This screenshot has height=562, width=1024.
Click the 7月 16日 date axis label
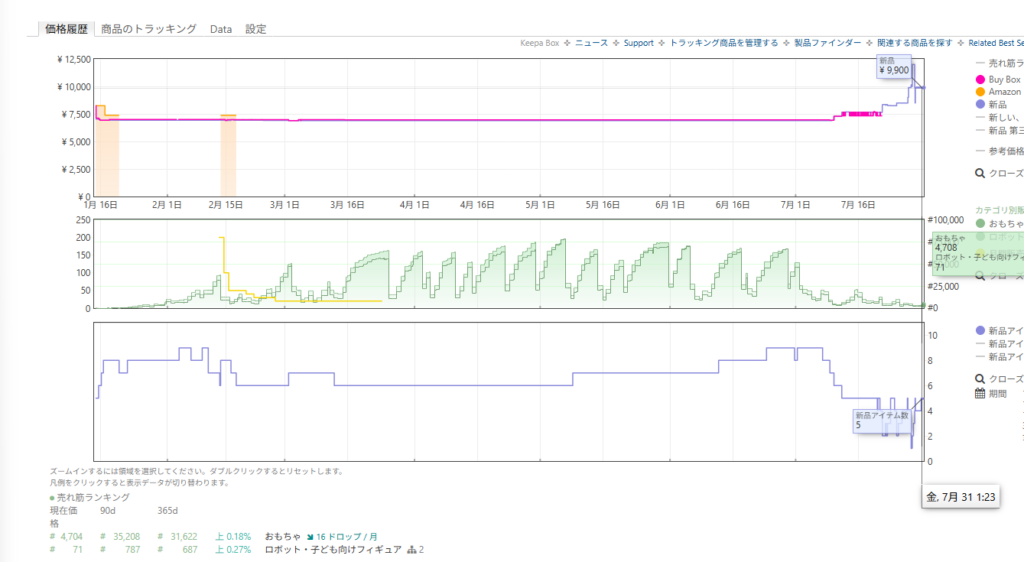click(857, 205)
